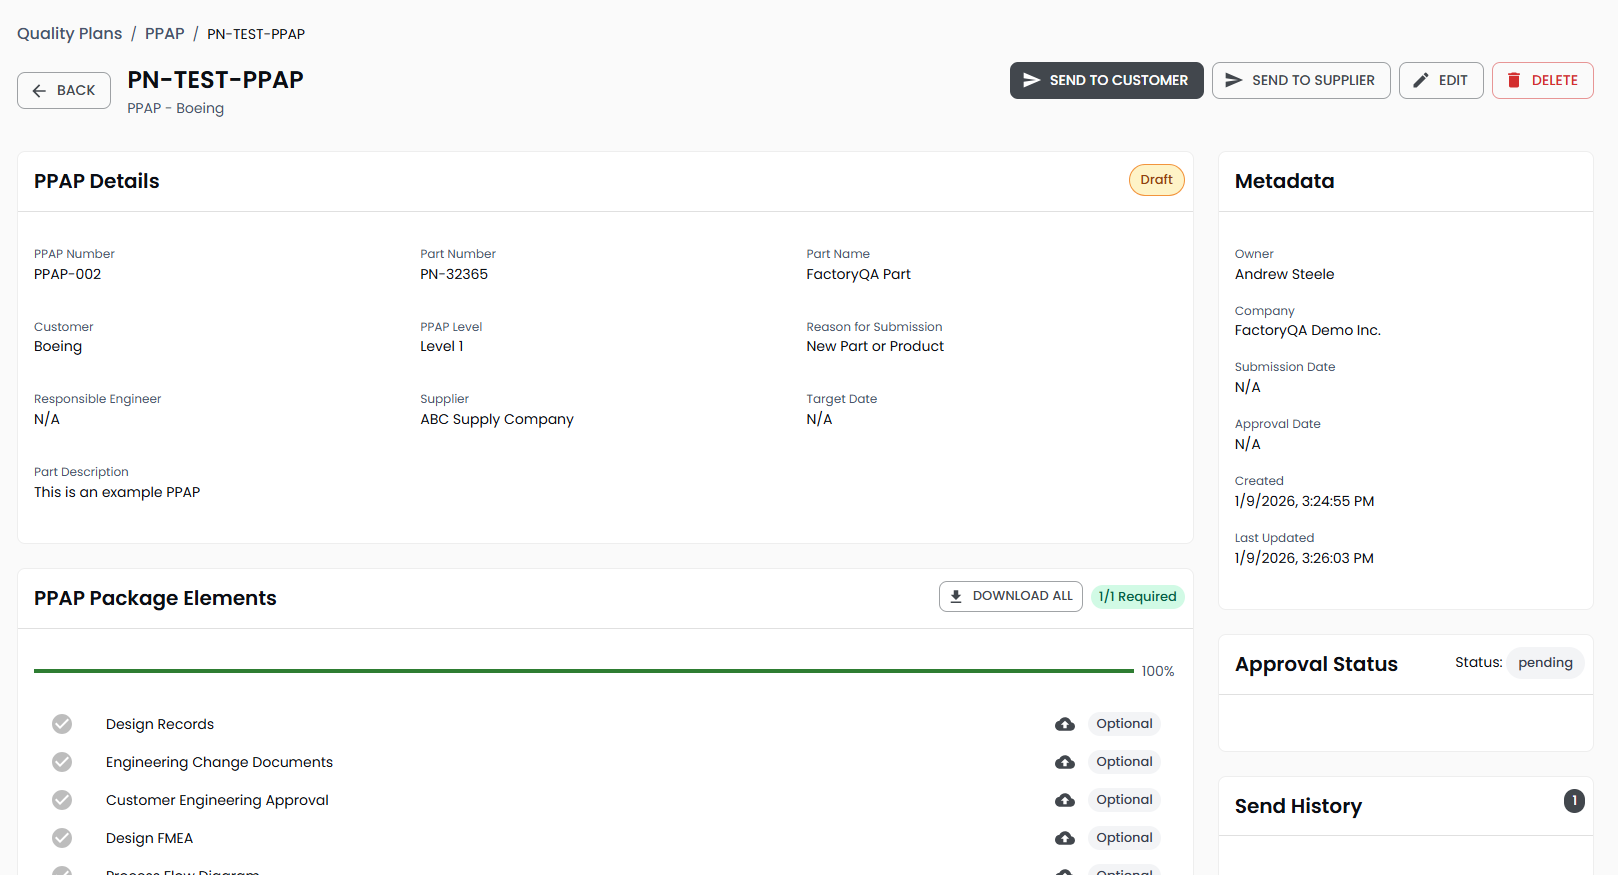Image resolution: width=1618 pixels, height=875 pixels.
Task: Download all PPAP package elements
Action: [x=1010, y=596]
